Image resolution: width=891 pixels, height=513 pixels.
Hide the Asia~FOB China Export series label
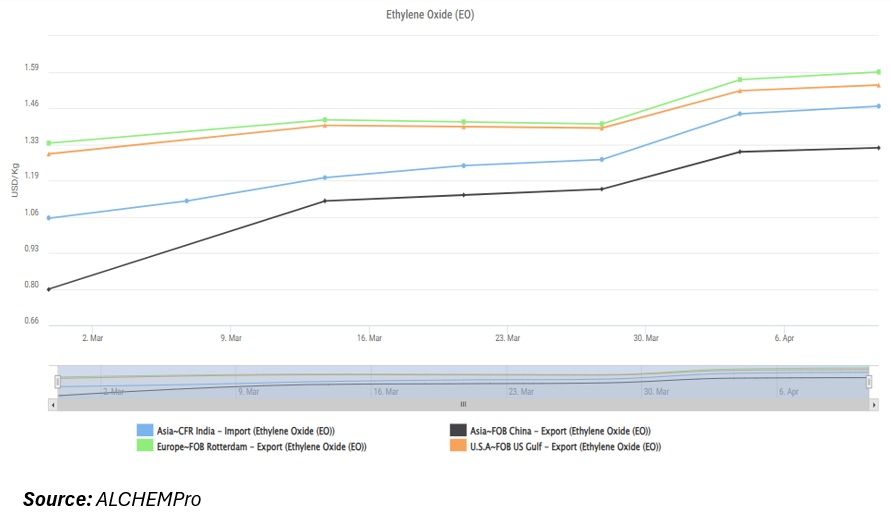(x=560, y=431)
